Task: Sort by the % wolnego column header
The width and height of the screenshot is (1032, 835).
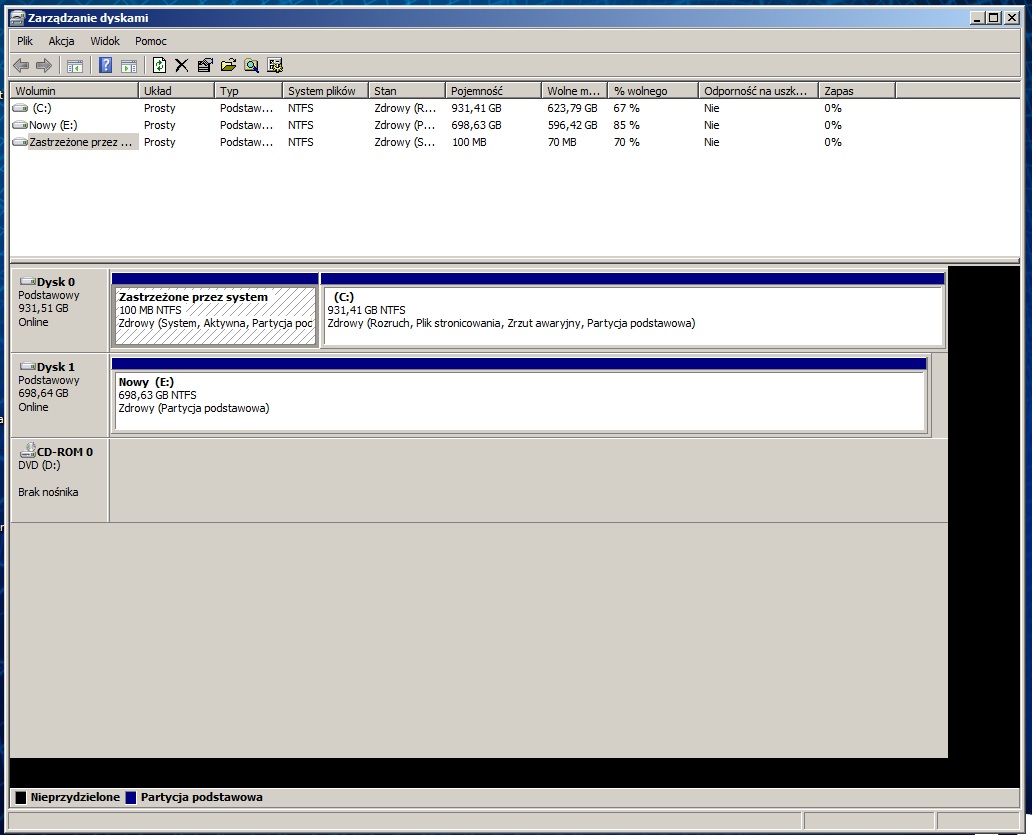Action: 653,91
